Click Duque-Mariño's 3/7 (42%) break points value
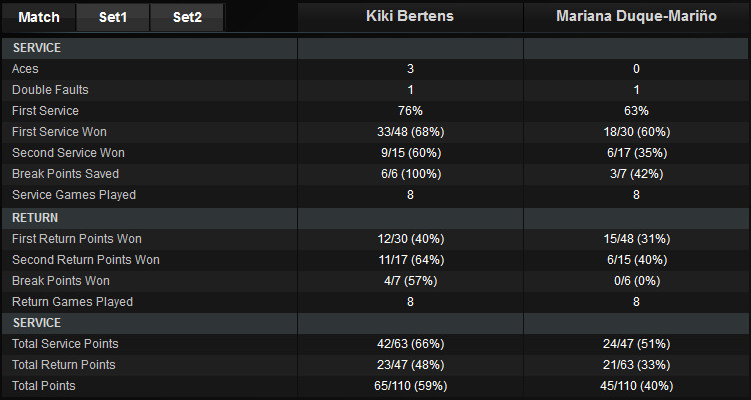This screenshot has height=400, width=751. pyautogui.click(x=636, y=174)
